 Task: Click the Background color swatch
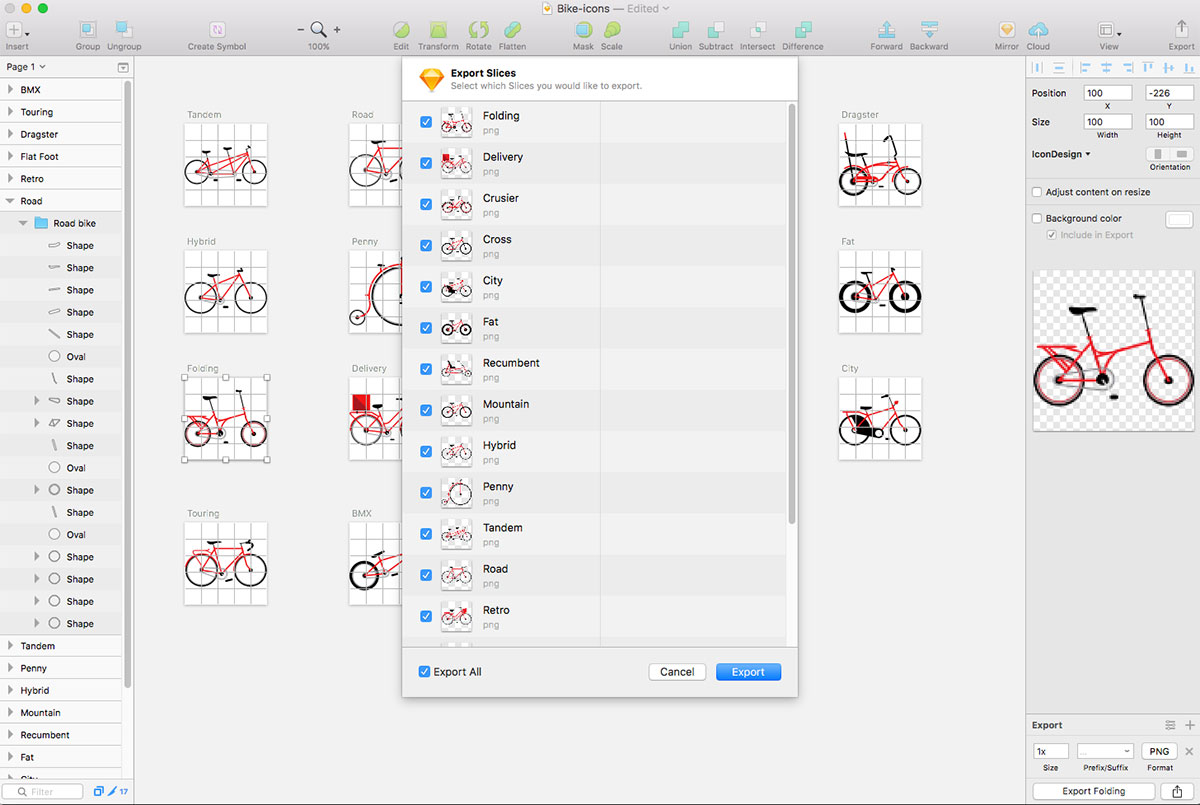click(x=1180, y=219)
